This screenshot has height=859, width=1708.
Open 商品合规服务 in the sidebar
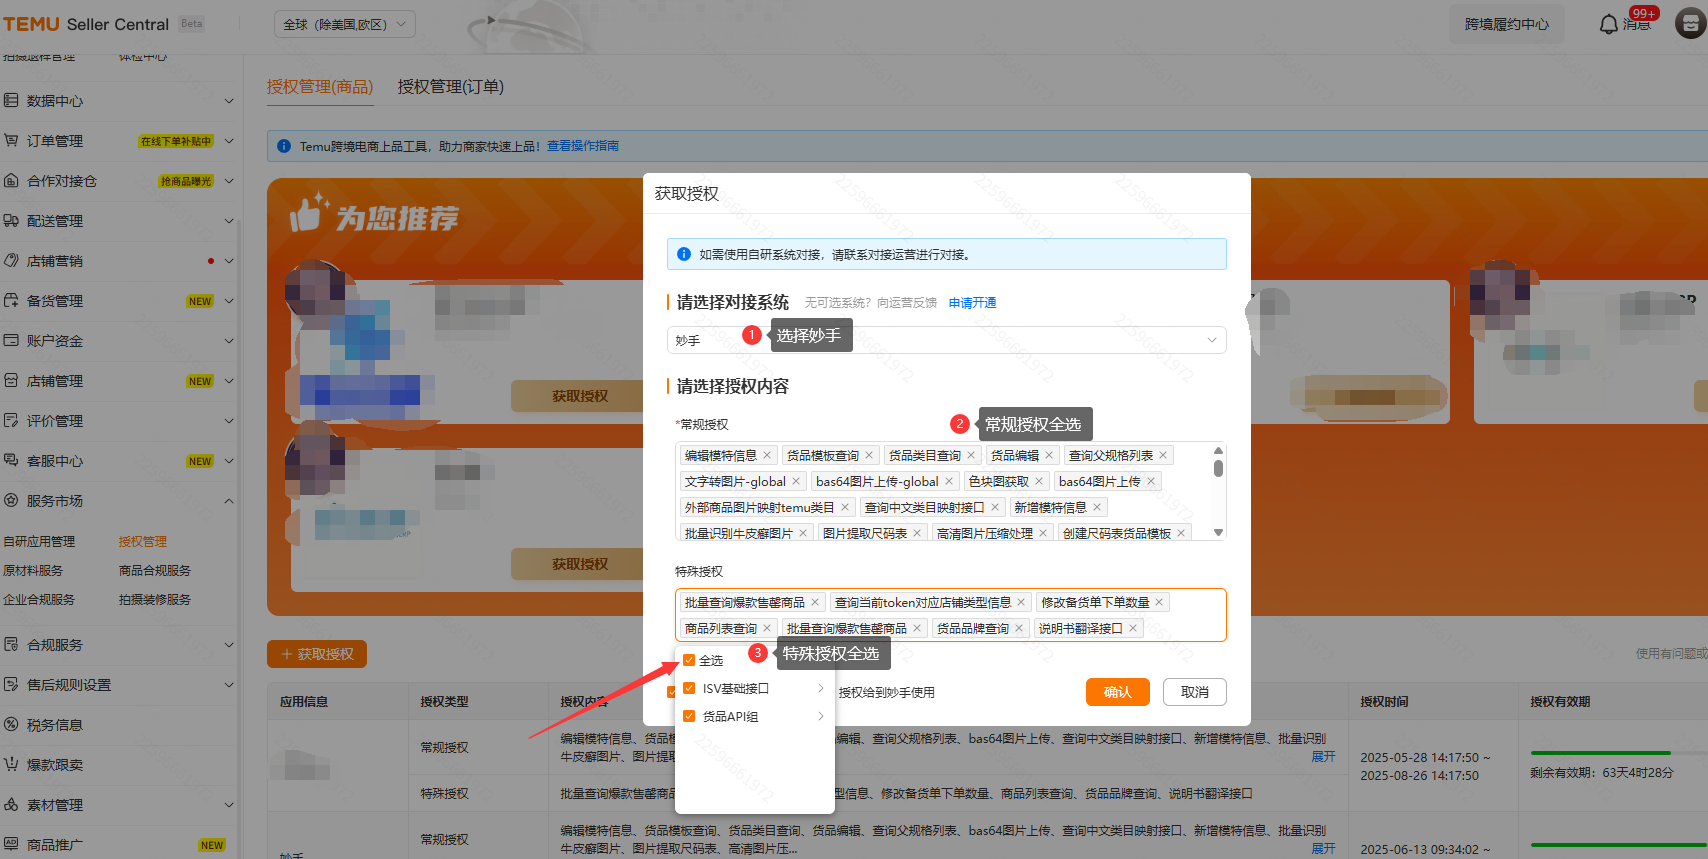tap(155, 570)
